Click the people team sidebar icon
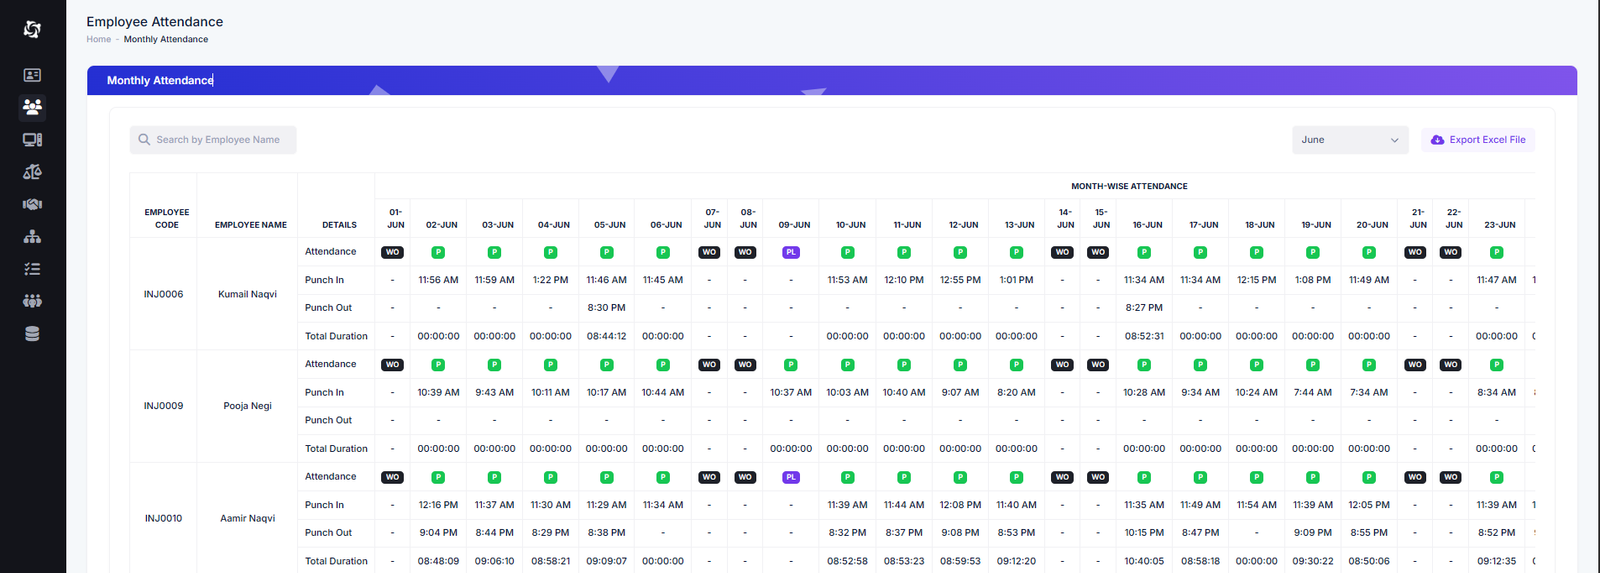1600x573 pixels. [32, 301]
